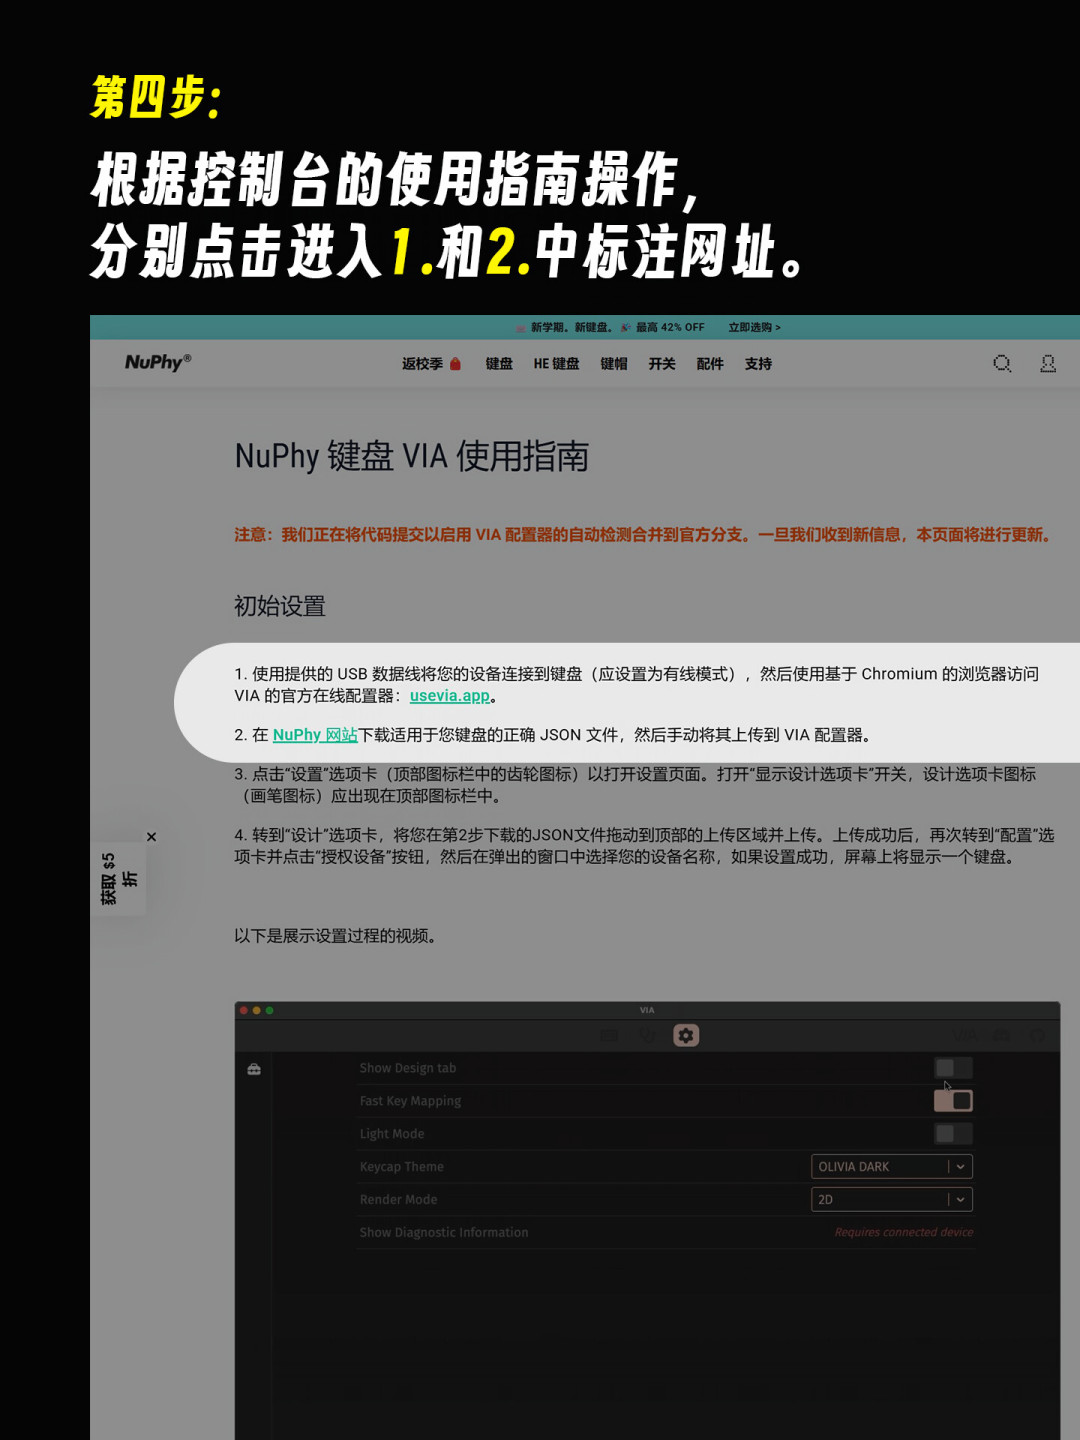The image size is (1080, 1440).
Task: Click the NuPhy logo
Action: pyautogui.click(x=158, y=362)
